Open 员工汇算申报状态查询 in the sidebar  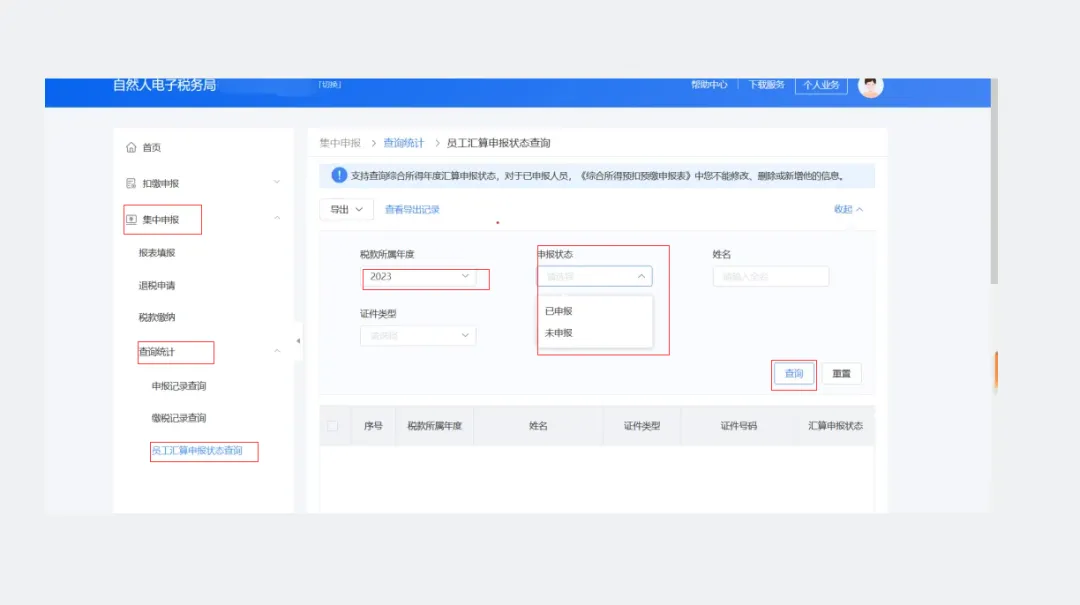click(x=197, y=451)
